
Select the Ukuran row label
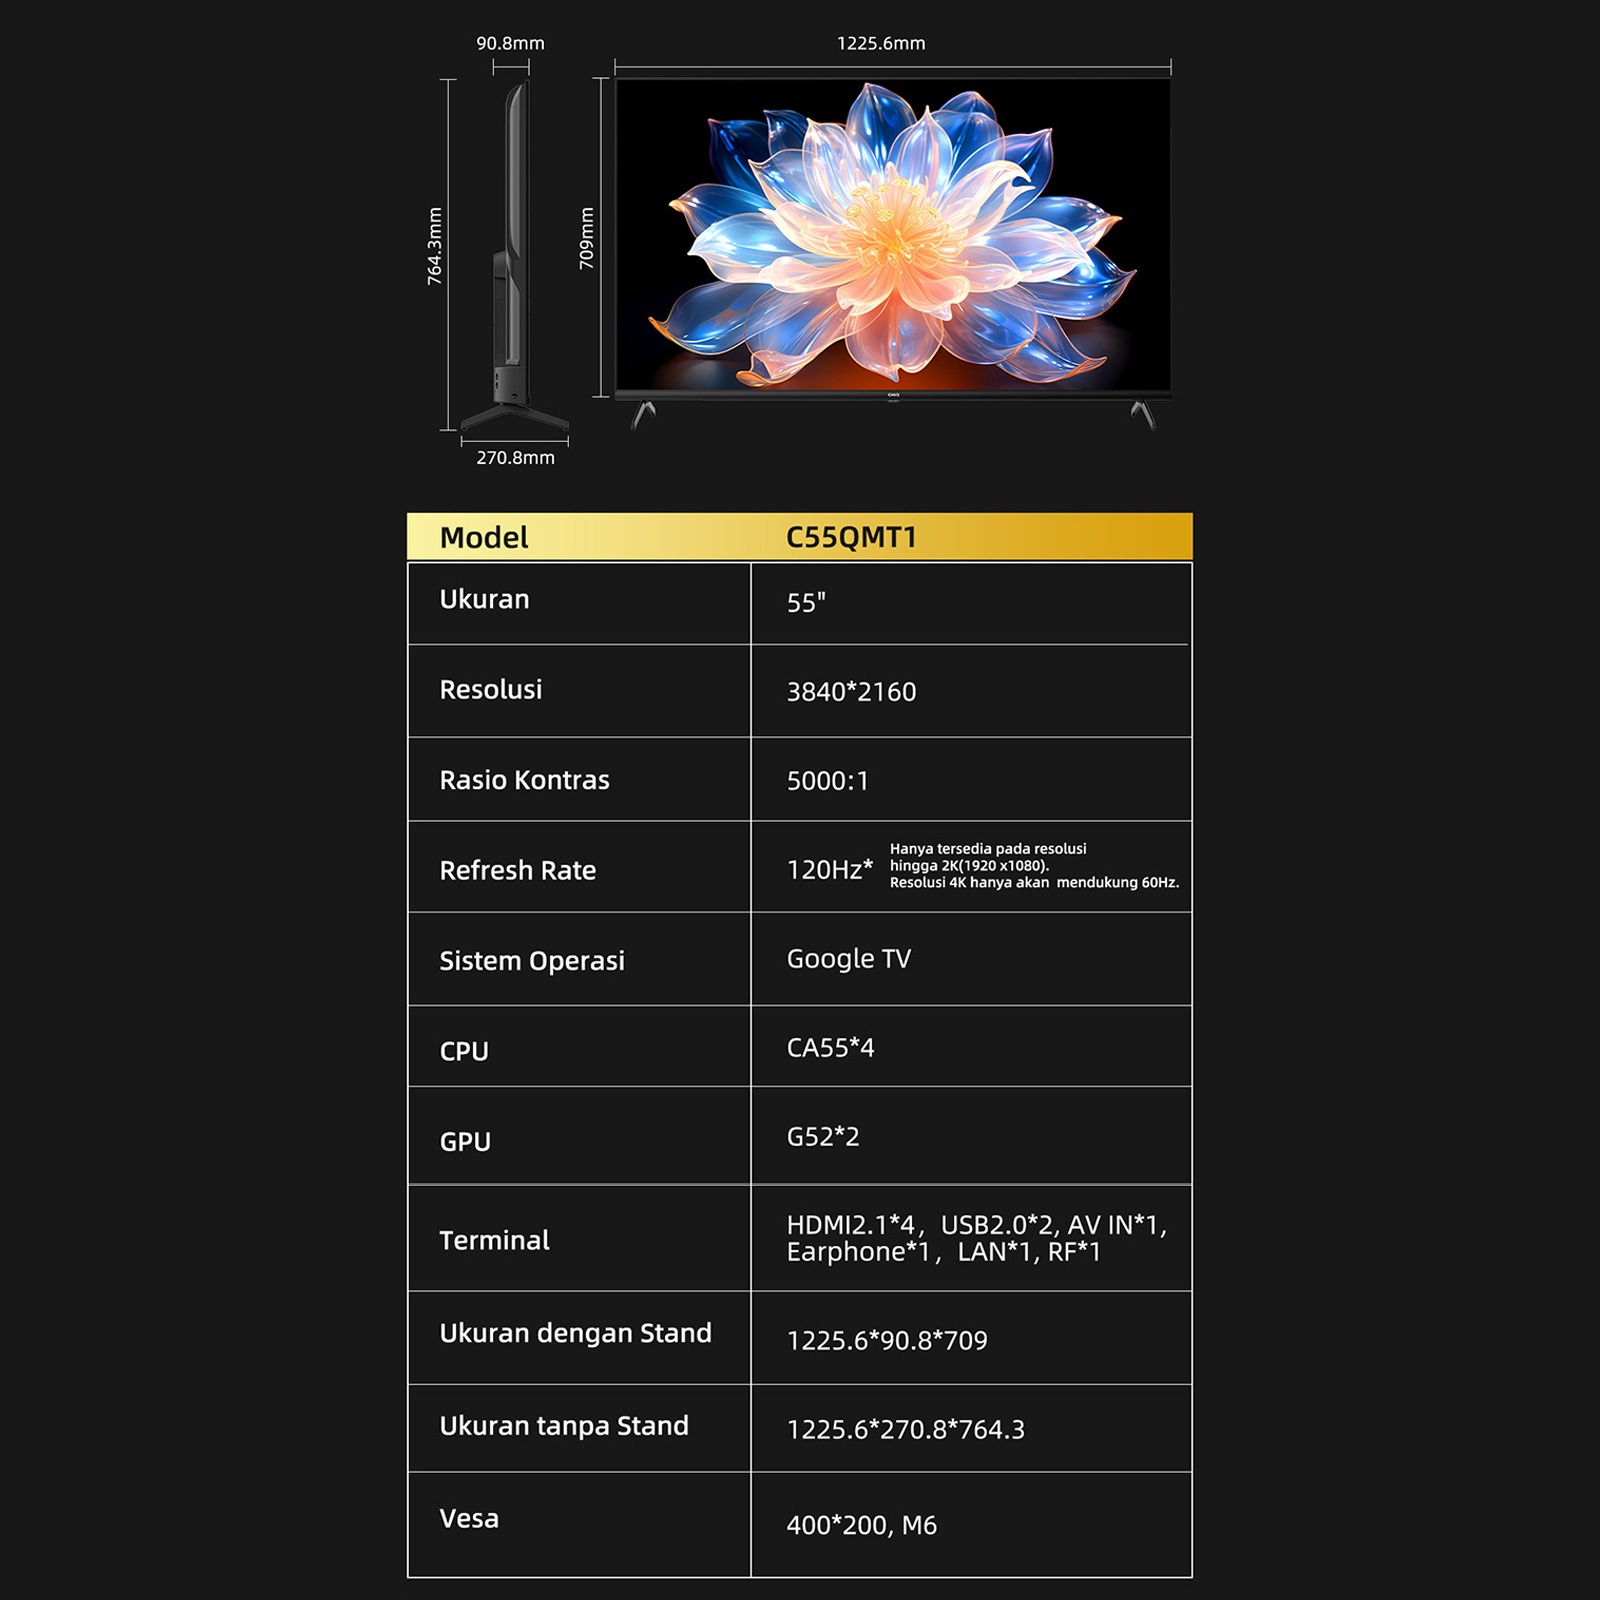484,600
